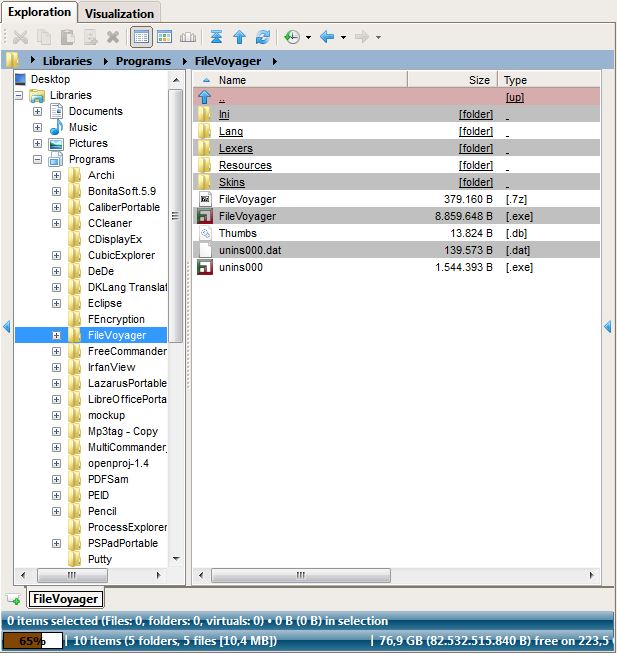Expand the Music tree node
The image size is (617, 654).
point(38,128)
